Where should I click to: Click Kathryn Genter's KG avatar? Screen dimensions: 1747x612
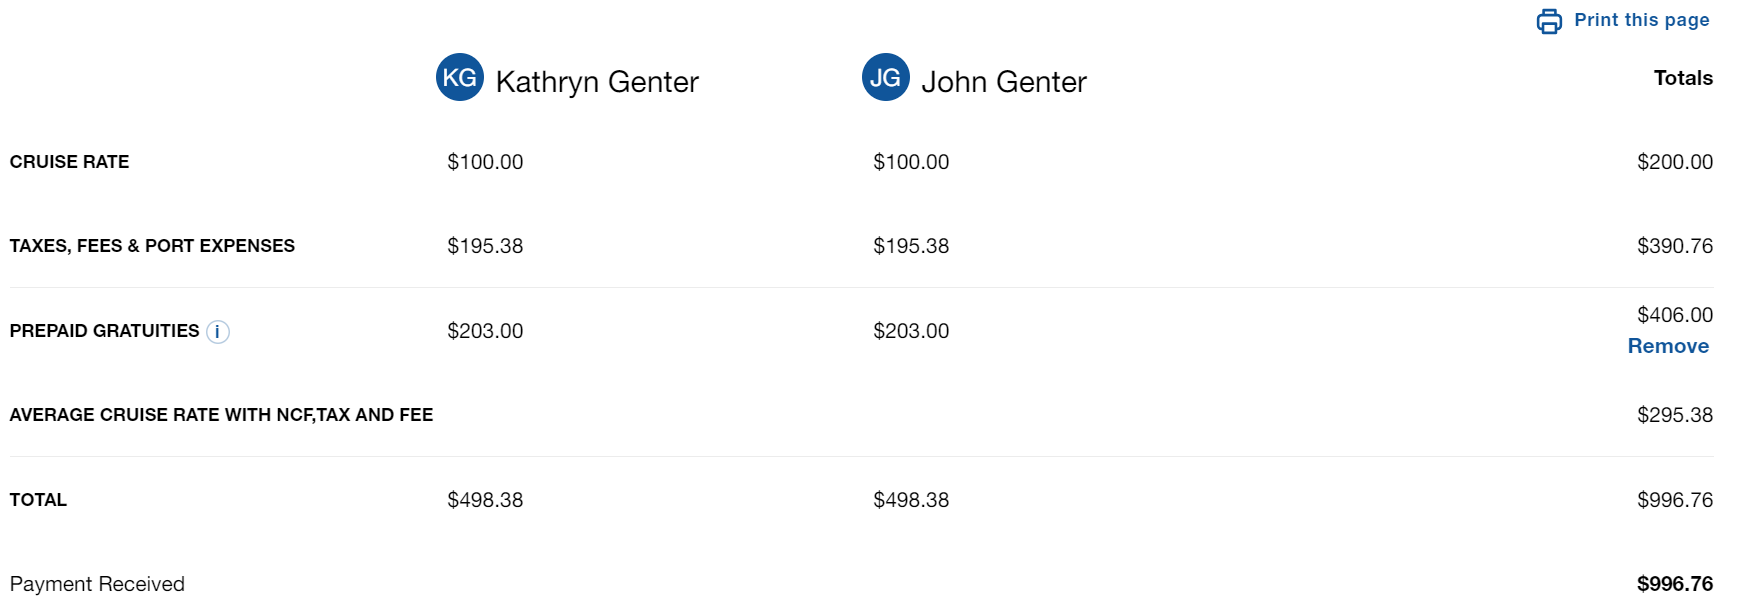[x=460, y=77]
